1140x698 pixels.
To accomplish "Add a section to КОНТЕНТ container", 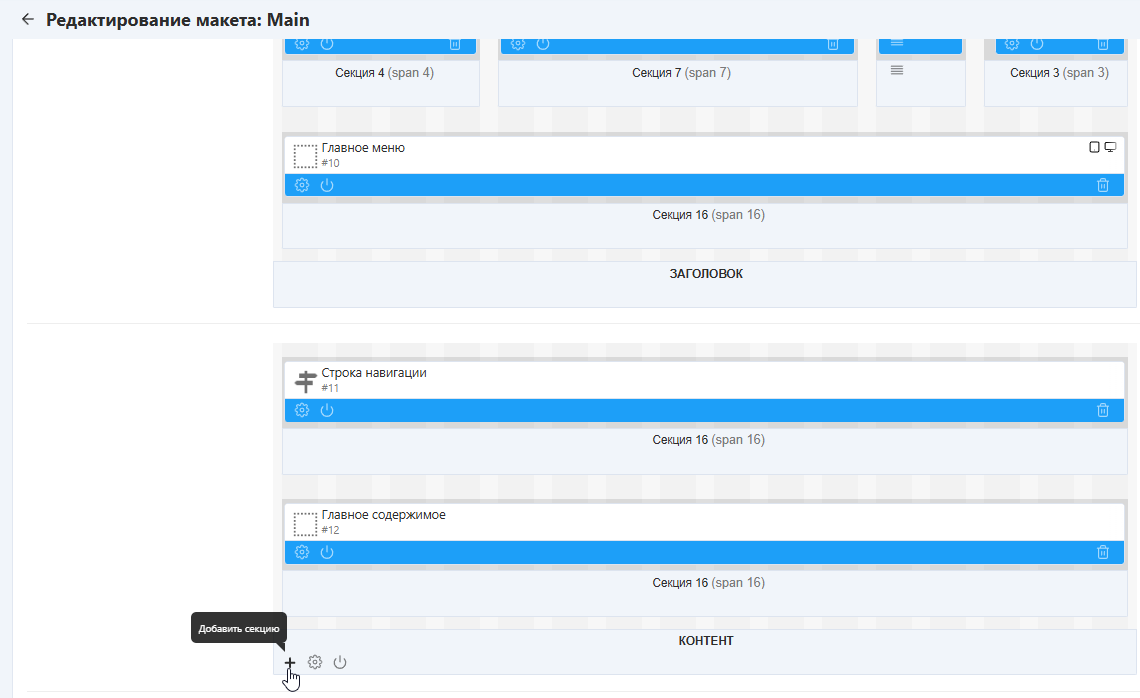I will point(290,663).
